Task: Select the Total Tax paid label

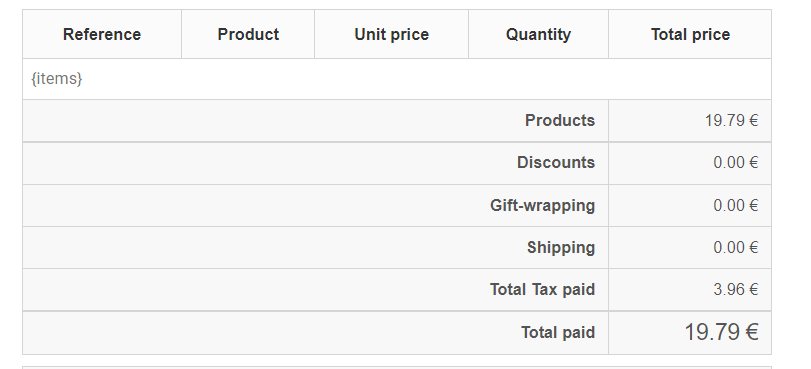Action: [543, 289]
